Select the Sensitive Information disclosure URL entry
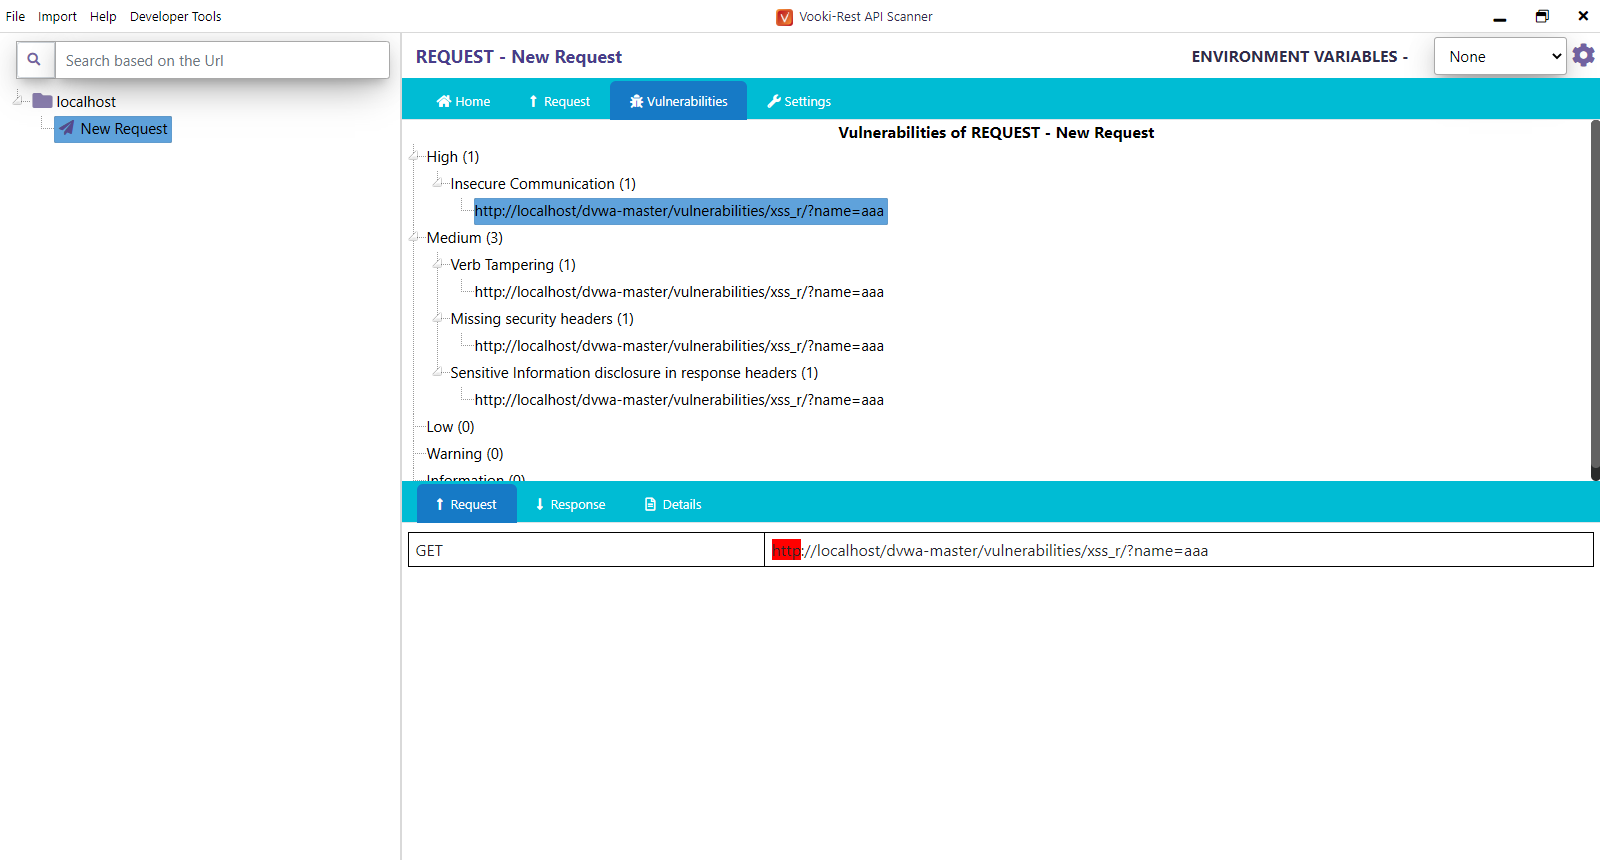This screenshot has height=860, width=1600. 679,400
